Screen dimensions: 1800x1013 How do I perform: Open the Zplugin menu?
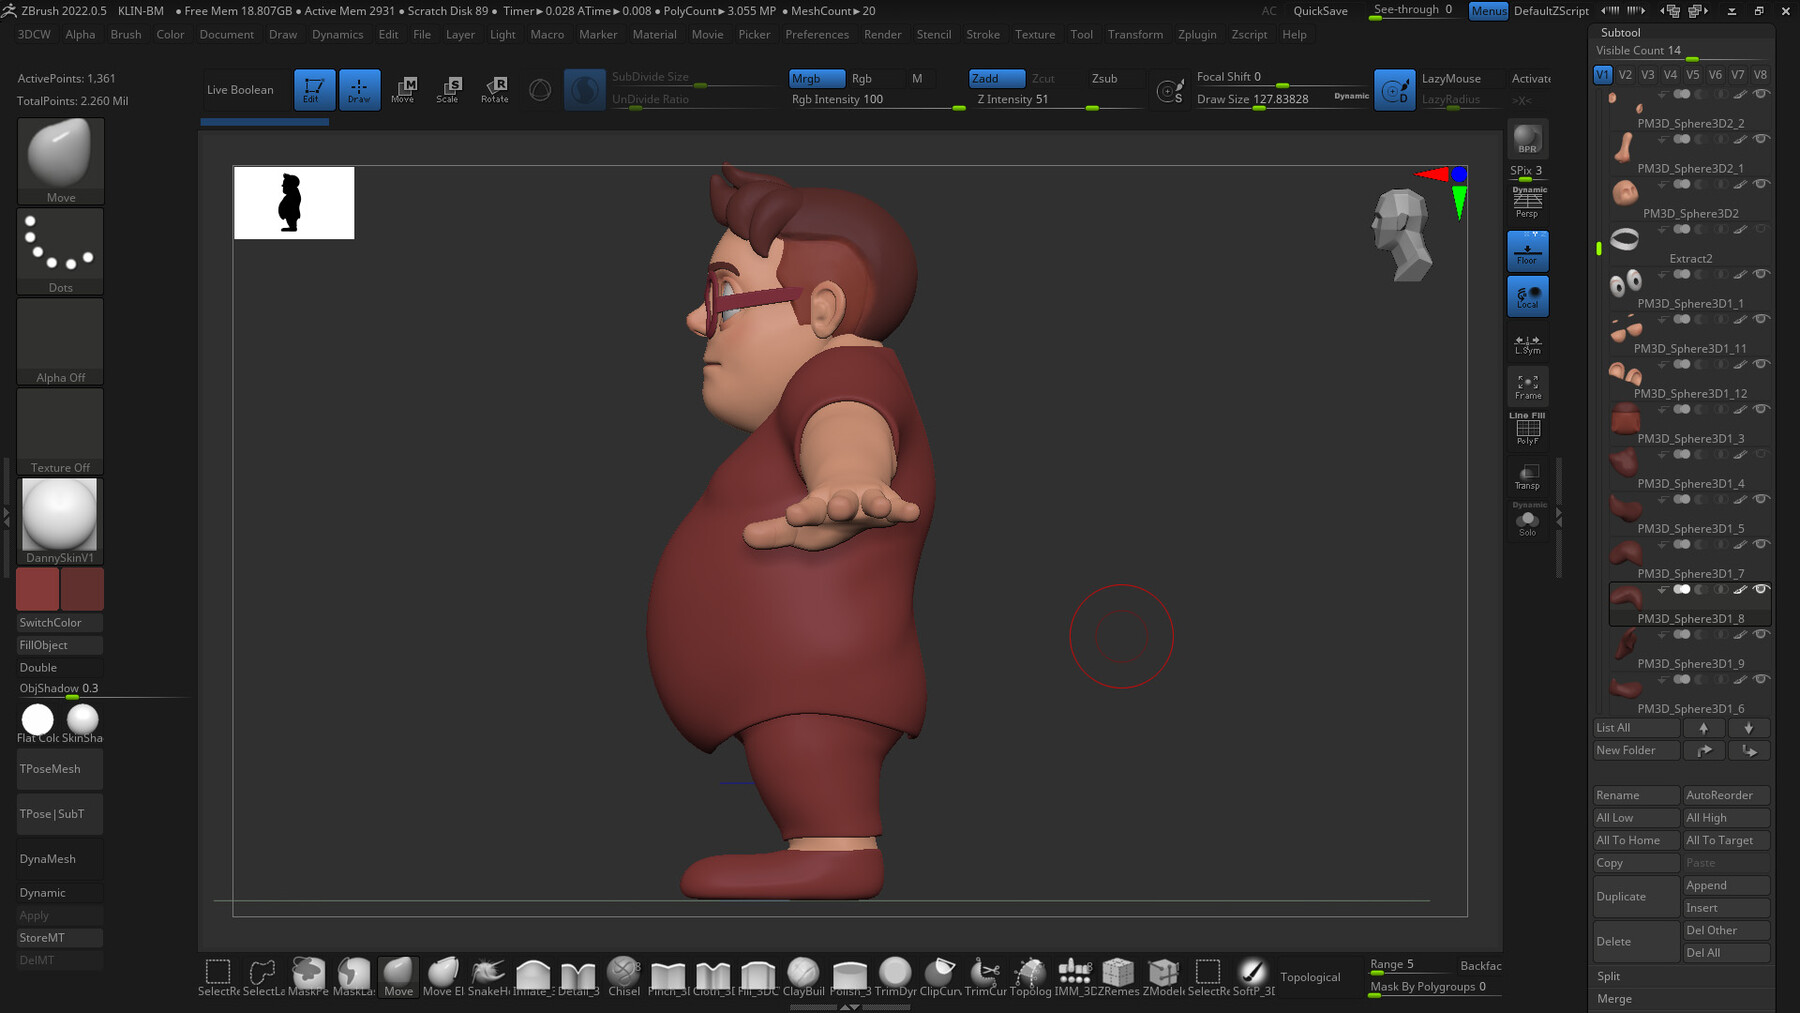(1197, 34)
